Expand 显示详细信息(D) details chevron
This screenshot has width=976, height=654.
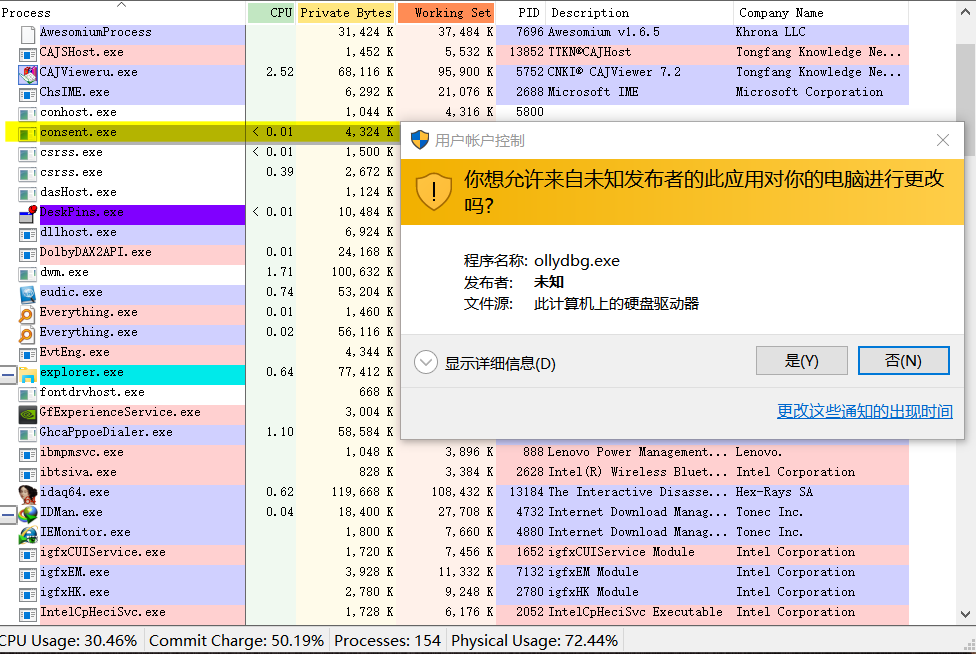(426, 362)
